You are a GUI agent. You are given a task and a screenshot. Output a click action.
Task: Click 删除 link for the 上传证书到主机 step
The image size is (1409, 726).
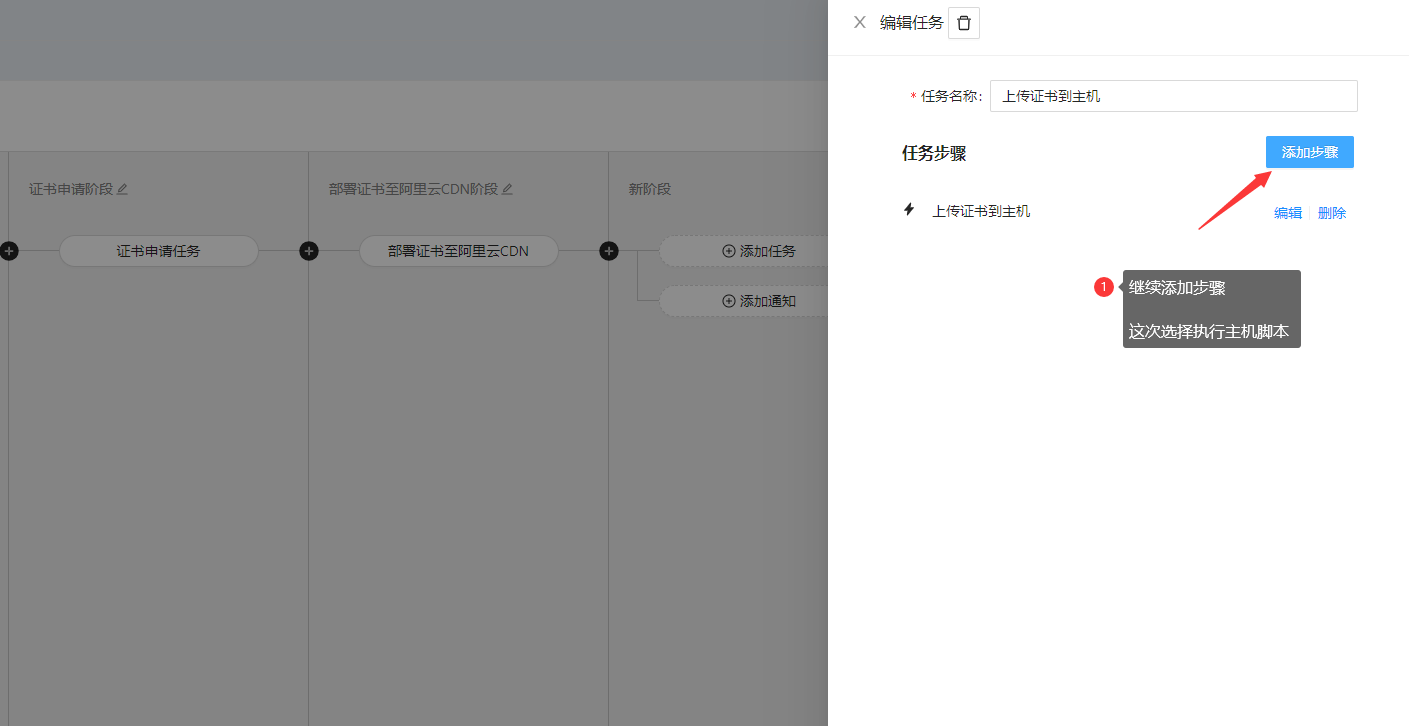(x=1332, y=213)
